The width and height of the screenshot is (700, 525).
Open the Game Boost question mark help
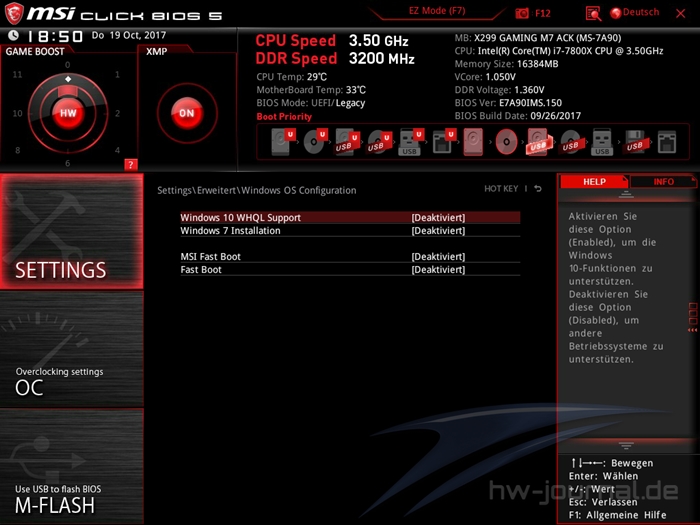(130, 165)
